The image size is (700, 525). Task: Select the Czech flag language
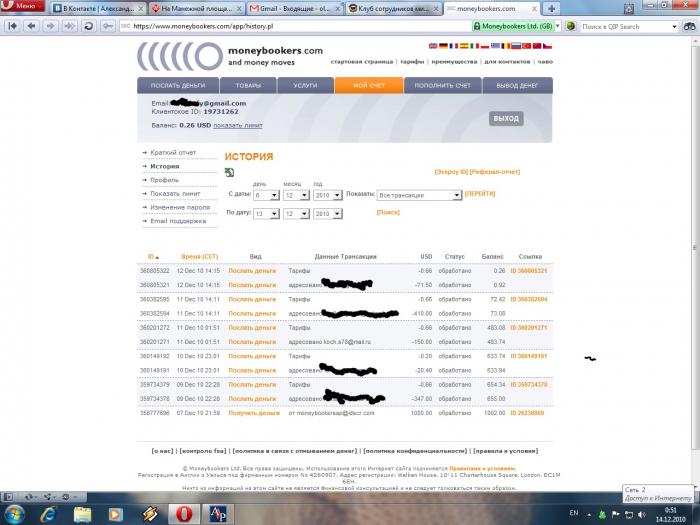547,46
